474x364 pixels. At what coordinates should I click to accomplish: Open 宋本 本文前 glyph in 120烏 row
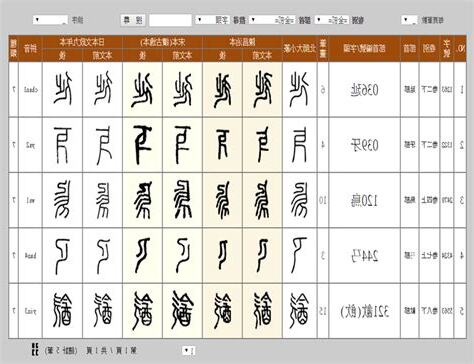tap(182, 199)
